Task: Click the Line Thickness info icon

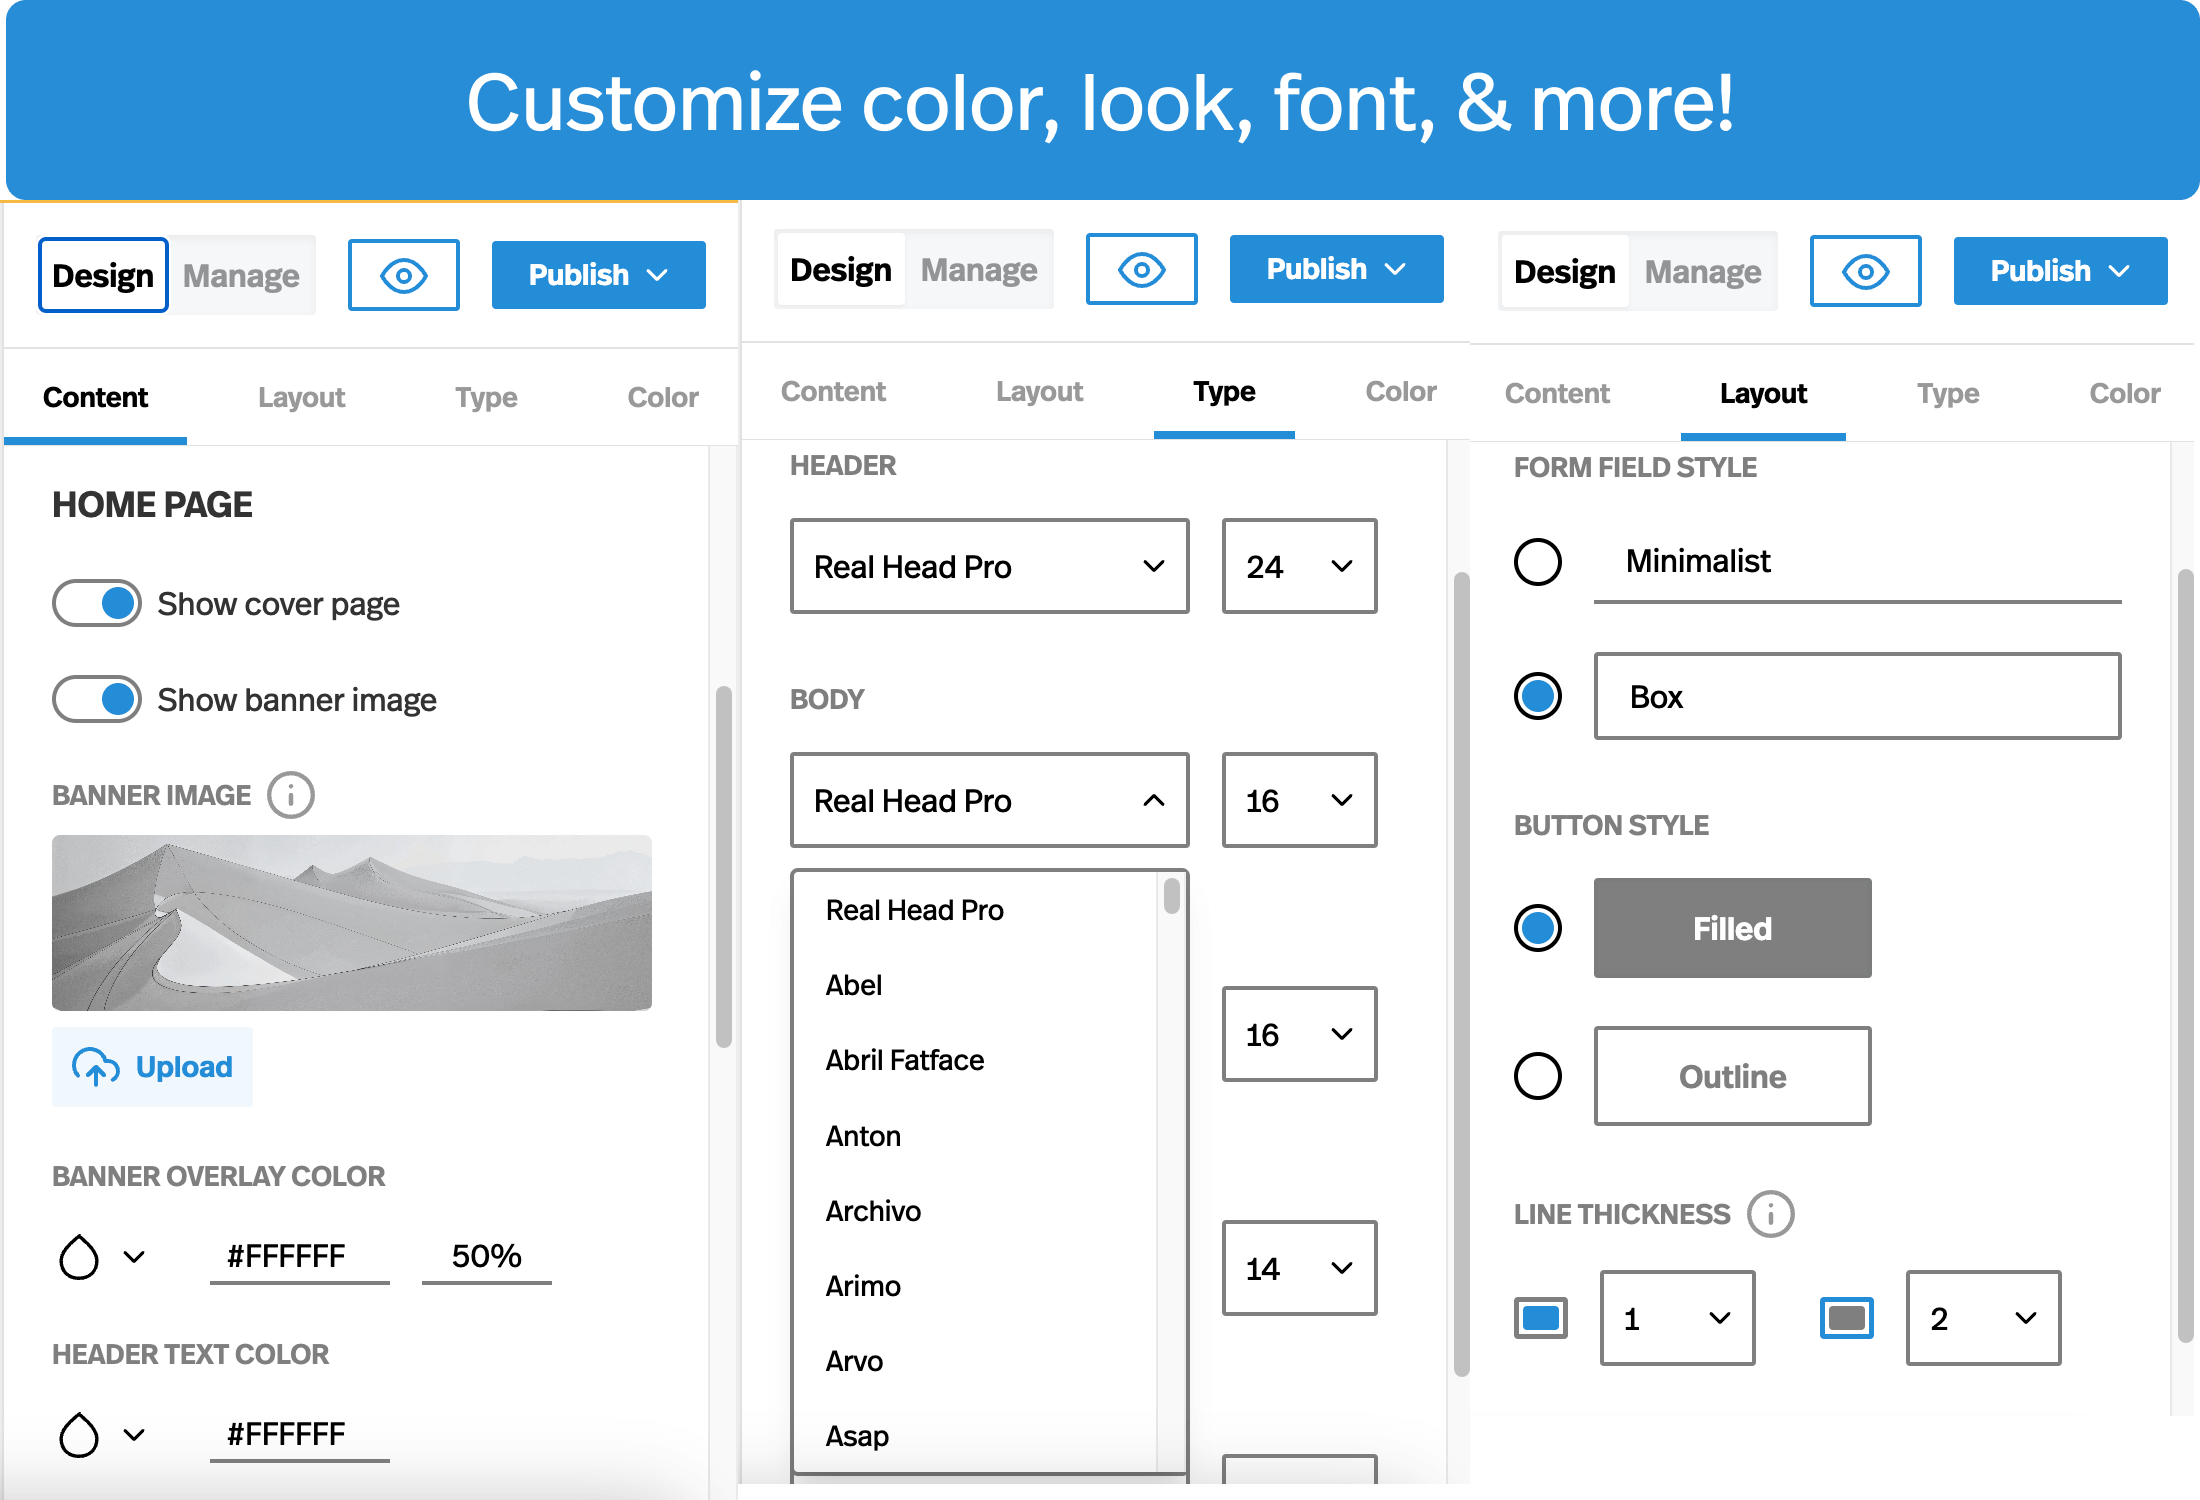Action: point(1770,1214)
